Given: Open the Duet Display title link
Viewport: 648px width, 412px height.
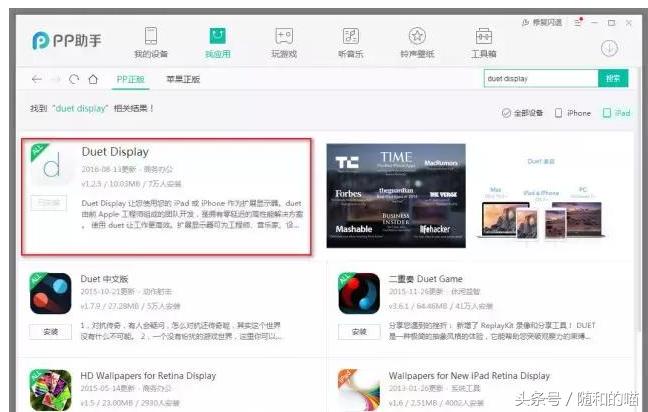Looking at the screenshot, I should (x=115, y=152).
